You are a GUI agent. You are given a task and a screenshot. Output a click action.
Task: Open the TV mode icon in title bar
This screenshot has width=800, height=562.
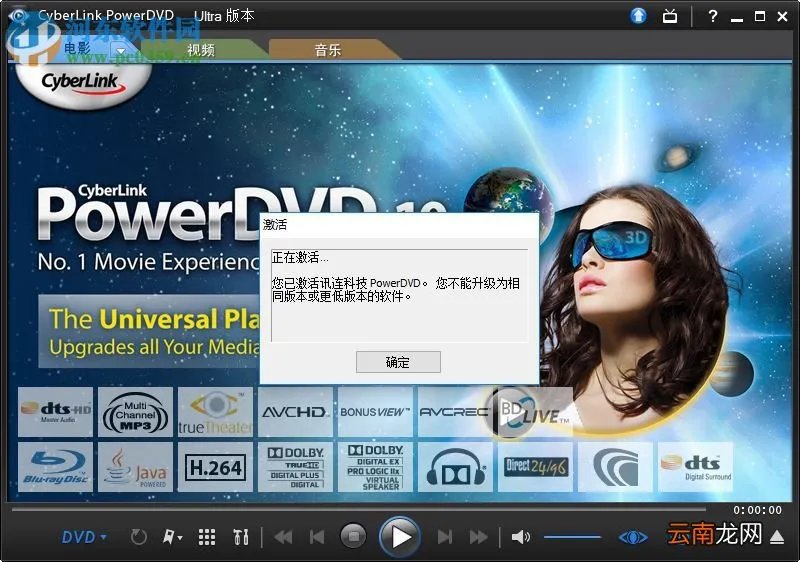[x=670, y=16]
